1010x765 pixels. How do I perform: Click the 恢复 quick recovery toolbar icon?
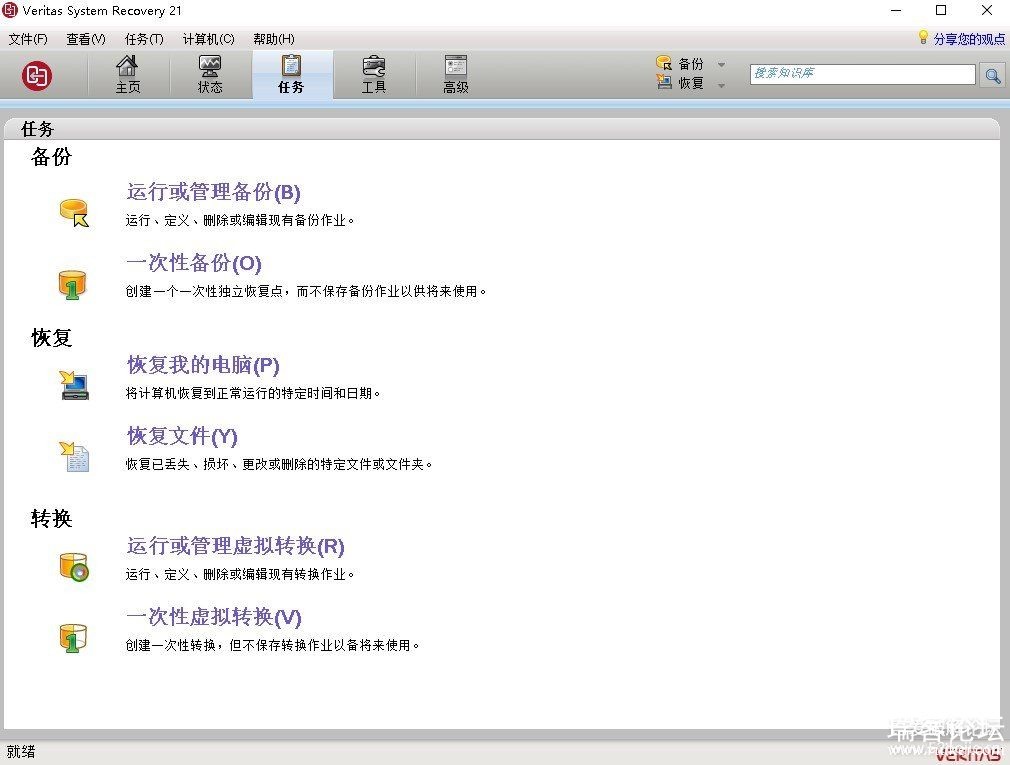[663, 82]
